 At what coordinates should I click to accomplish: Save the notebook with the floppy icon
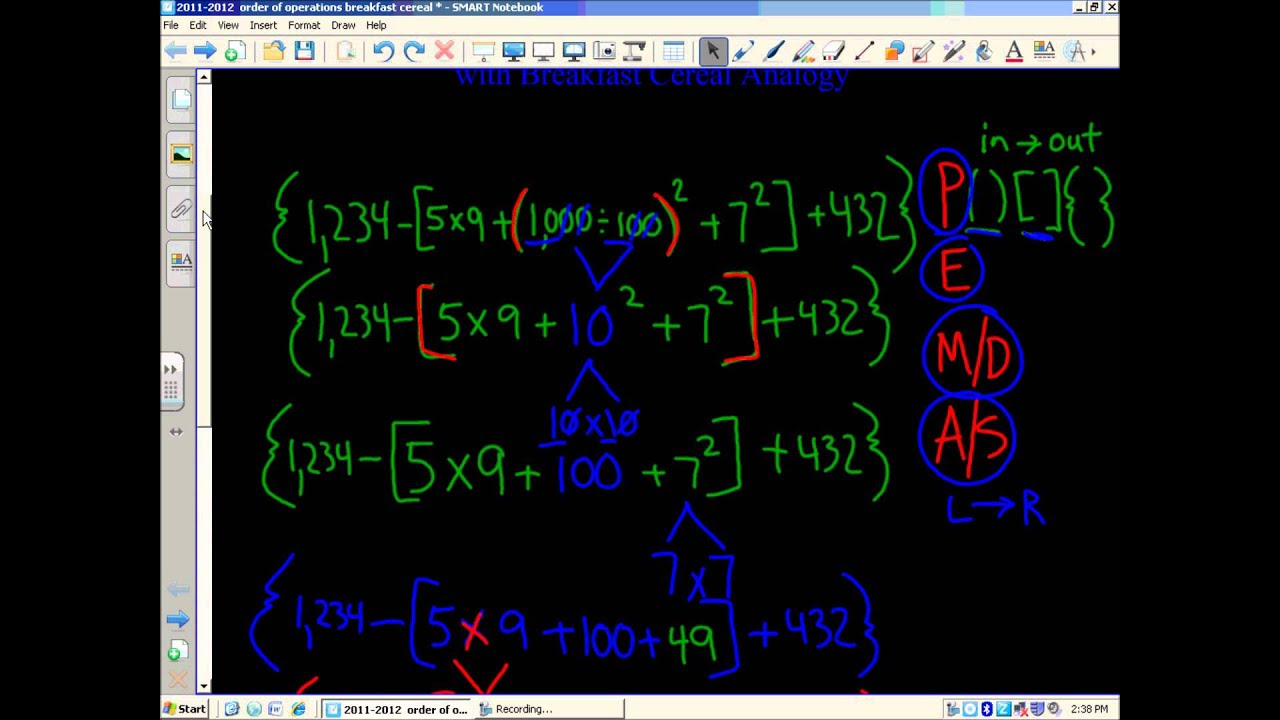point(304,51)
